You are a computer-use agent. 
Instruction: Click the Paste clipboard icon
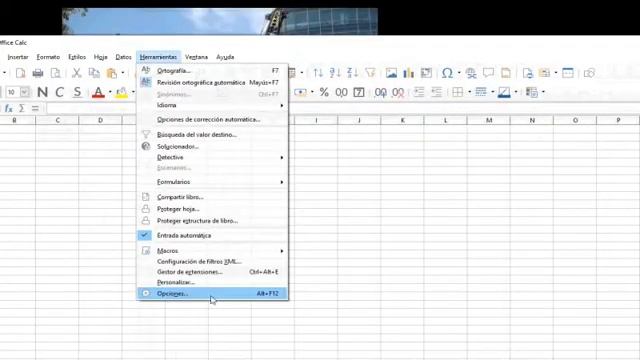pyautogui.click(x=111, y=73)
